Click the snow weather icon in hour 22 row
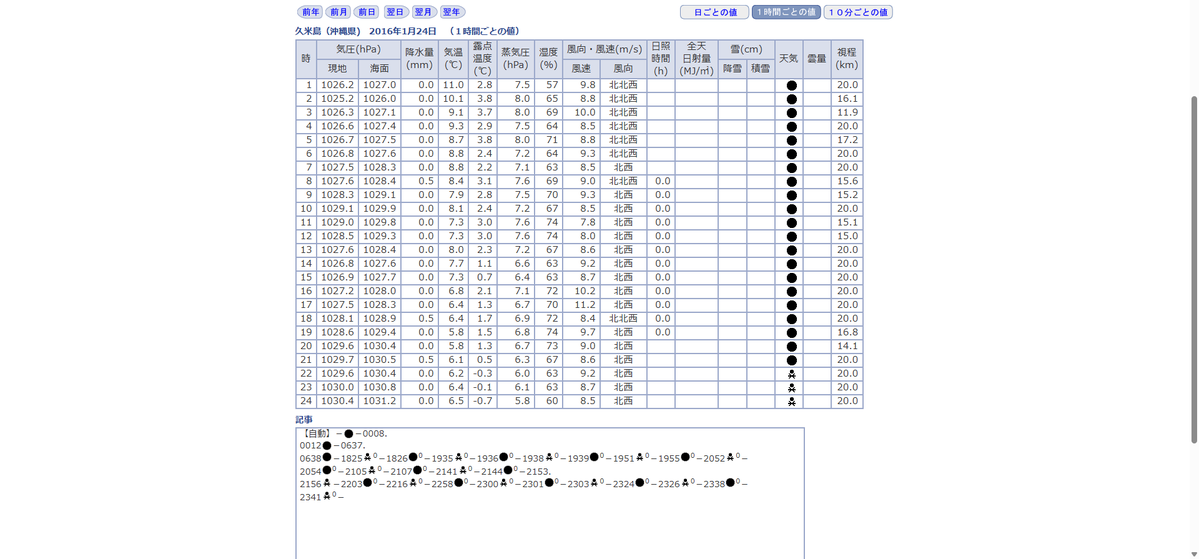This screenshot has width=1199, height=559. pyautogui.click(x=791, y=375)
